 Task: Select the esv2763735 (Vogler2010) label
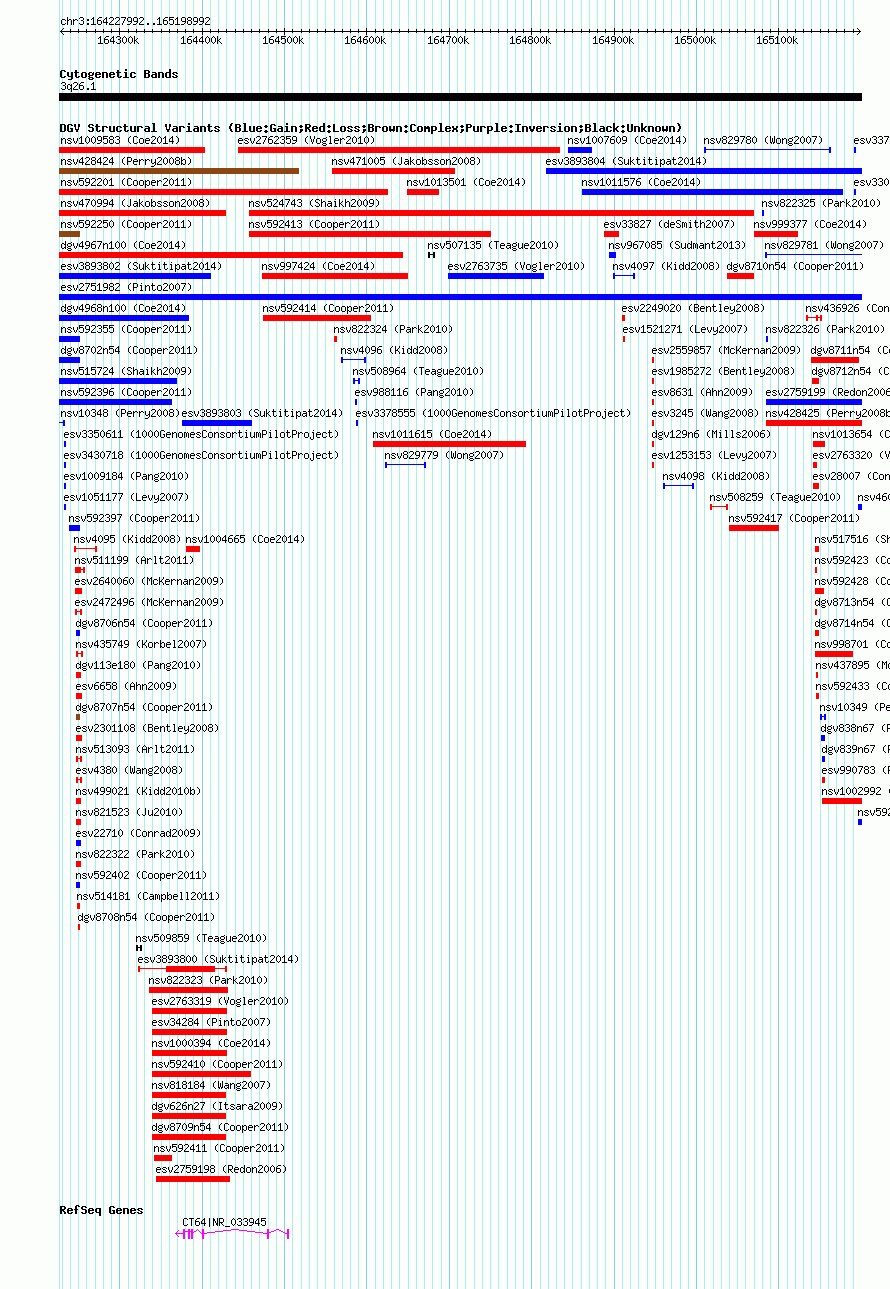pos(516,266)
